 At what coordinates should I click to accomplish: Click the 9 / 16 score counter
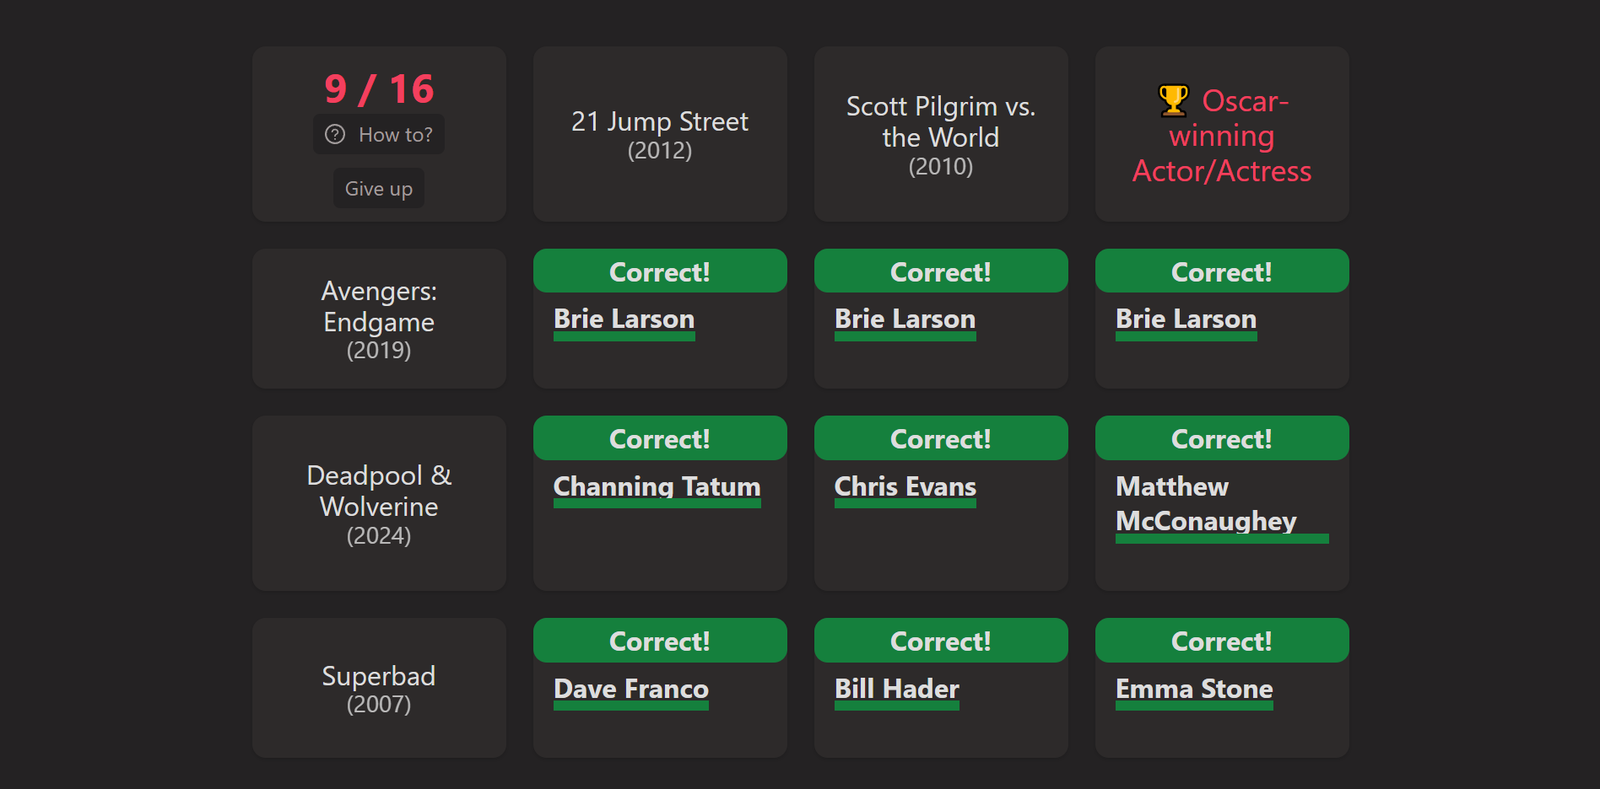(x=379, y=89)
